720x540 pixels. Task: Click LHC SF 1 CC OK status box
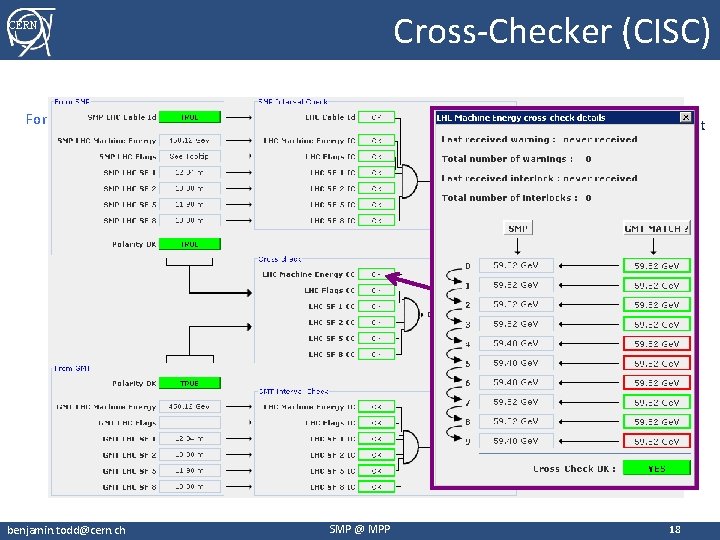[x=376, y=306]
